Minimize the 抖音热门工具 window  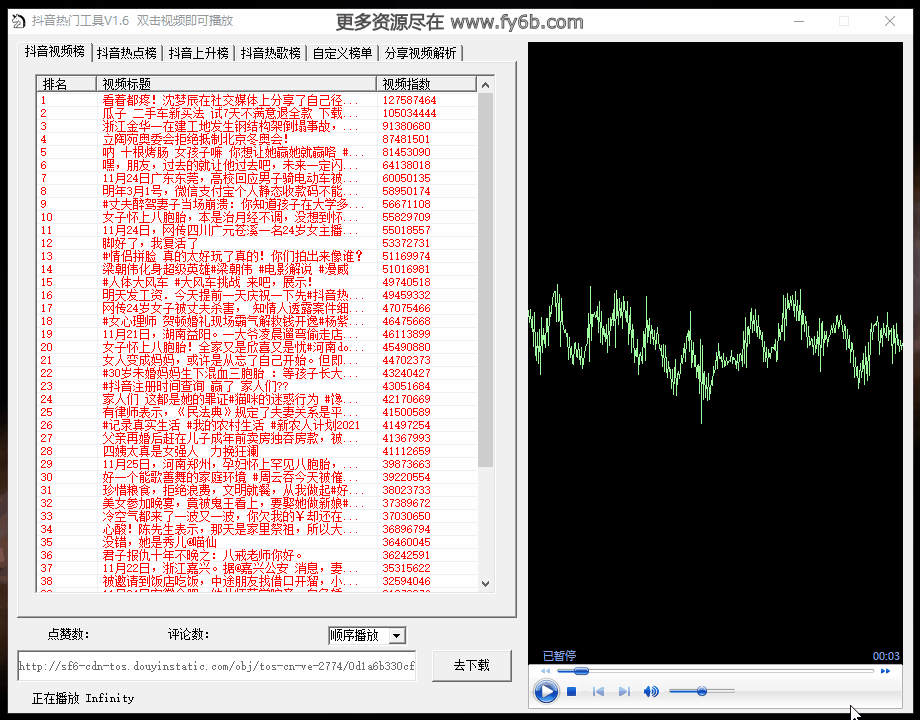(799, 21)
